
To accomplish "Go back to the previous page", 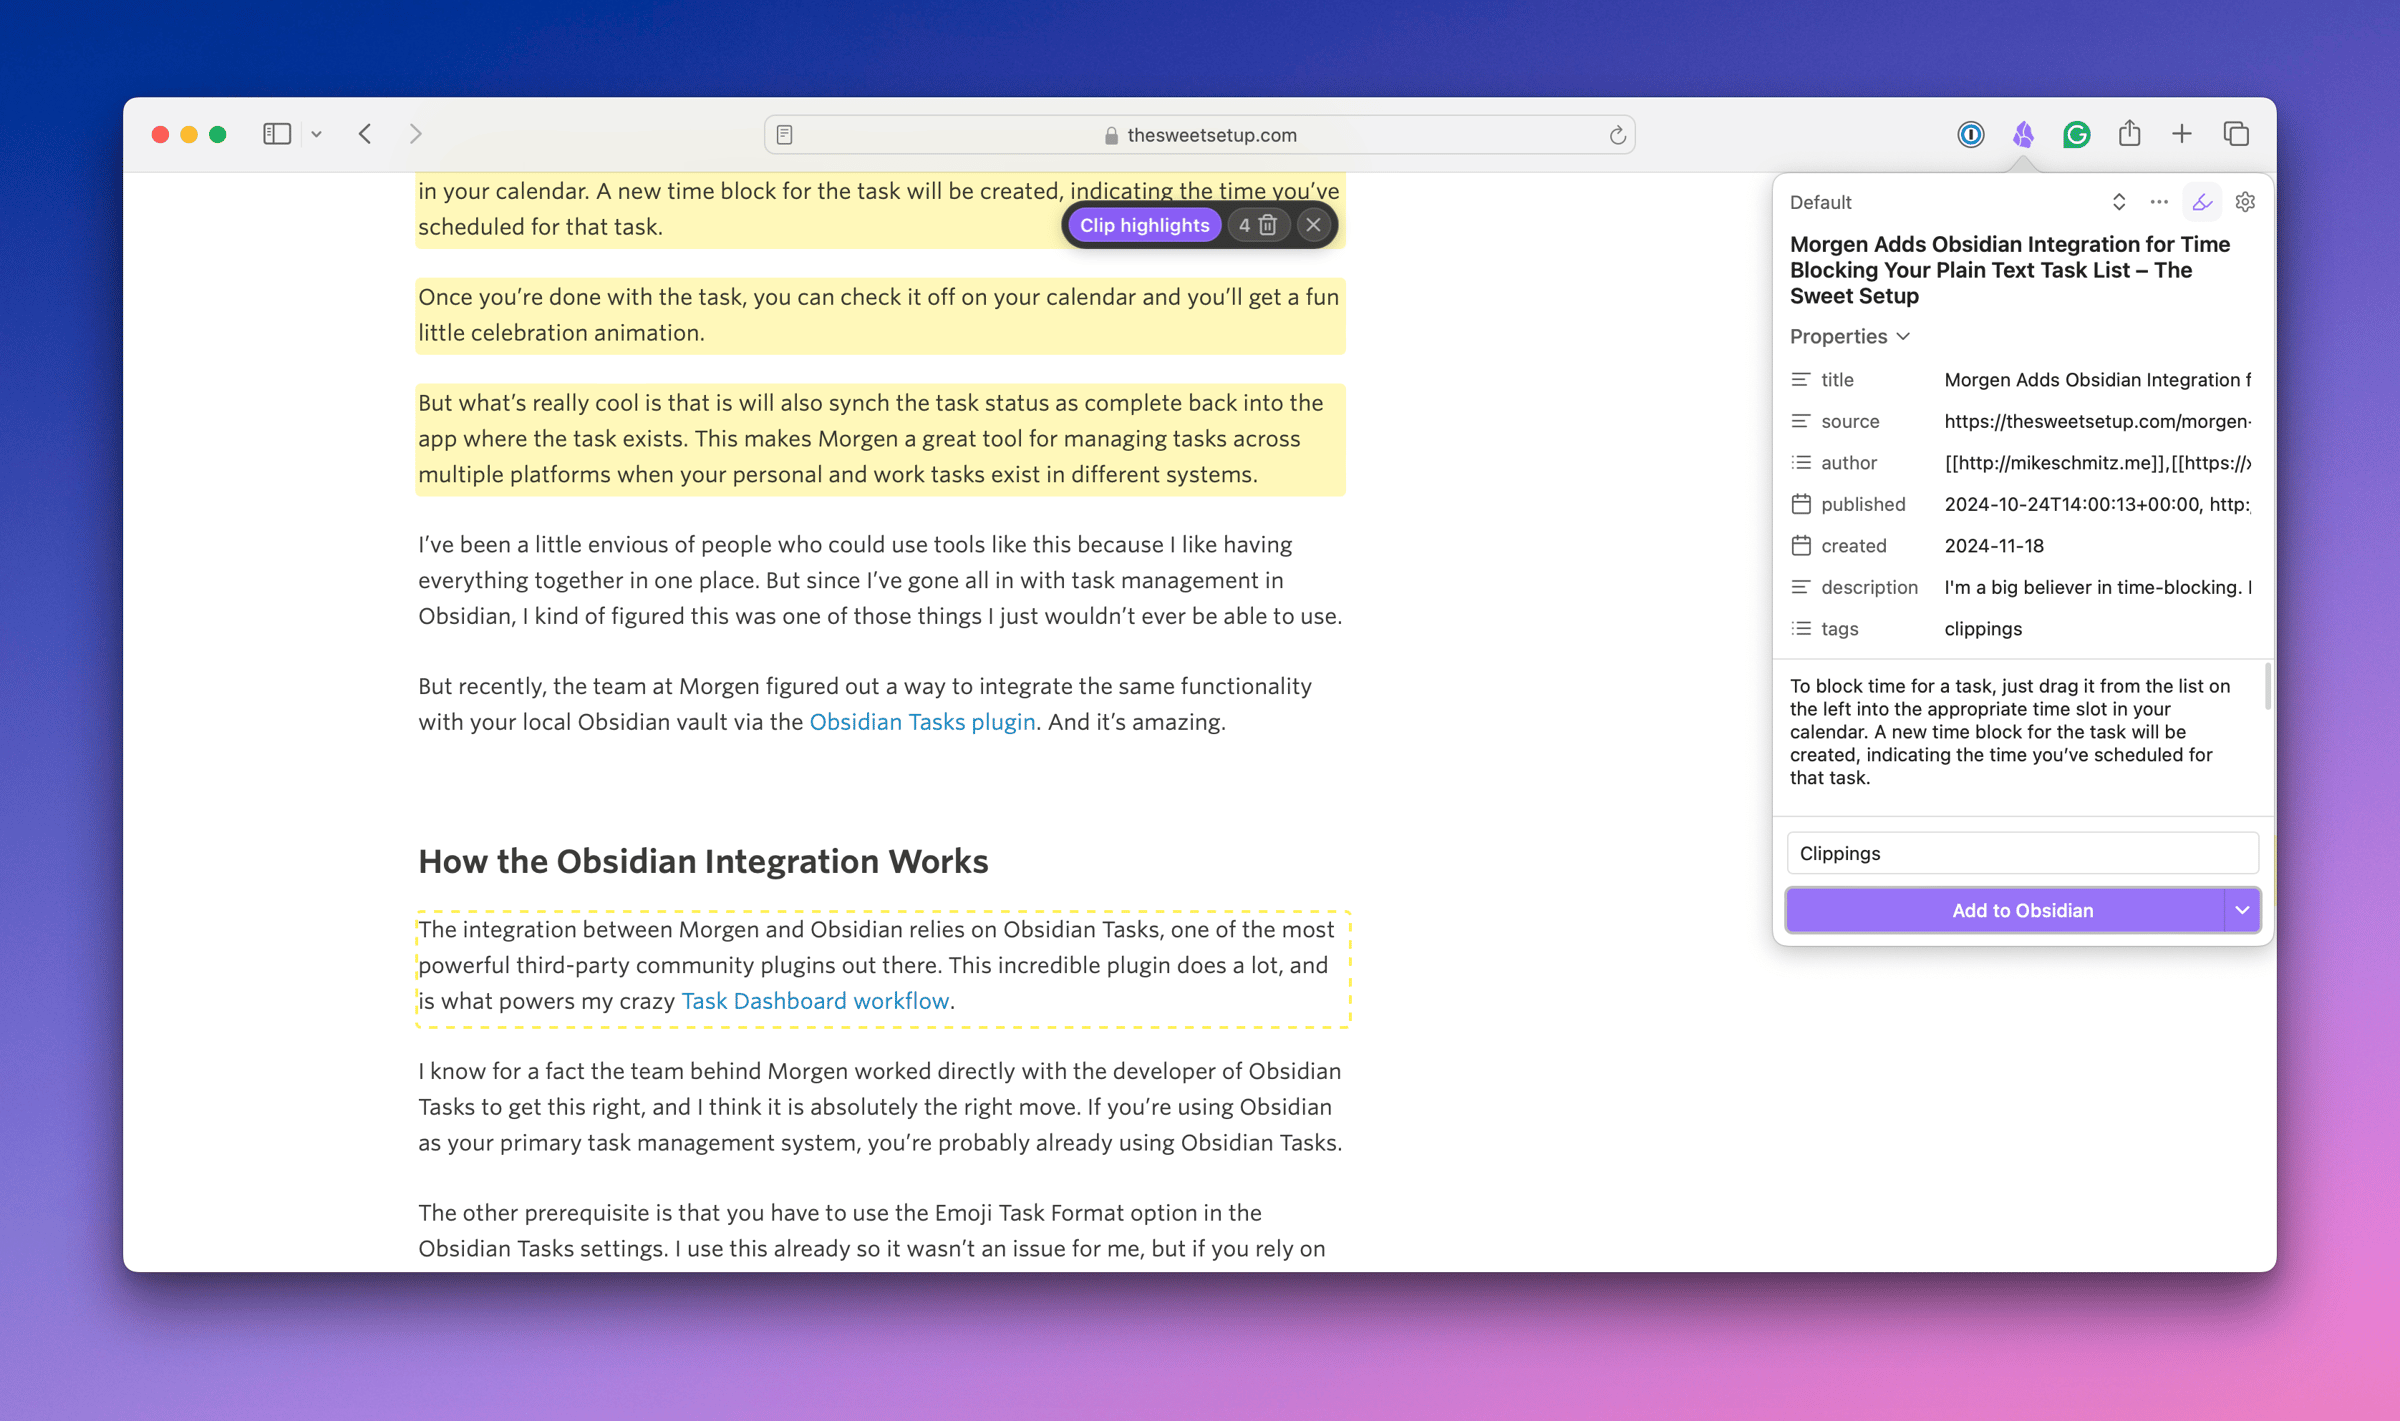I will coord(365,134).
